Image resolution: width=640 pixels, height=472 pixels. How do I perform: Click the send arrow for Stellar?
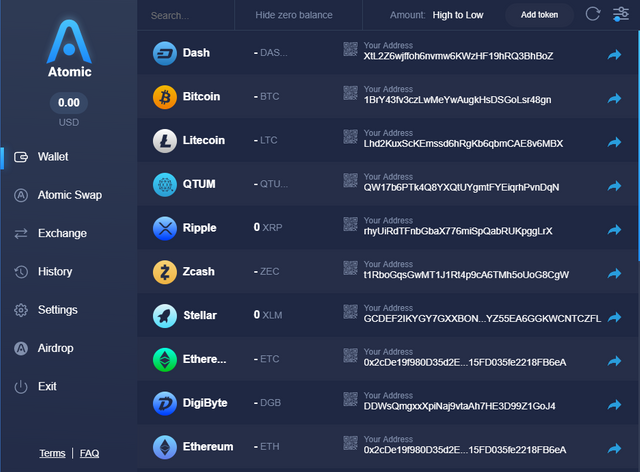click(614, 317)
